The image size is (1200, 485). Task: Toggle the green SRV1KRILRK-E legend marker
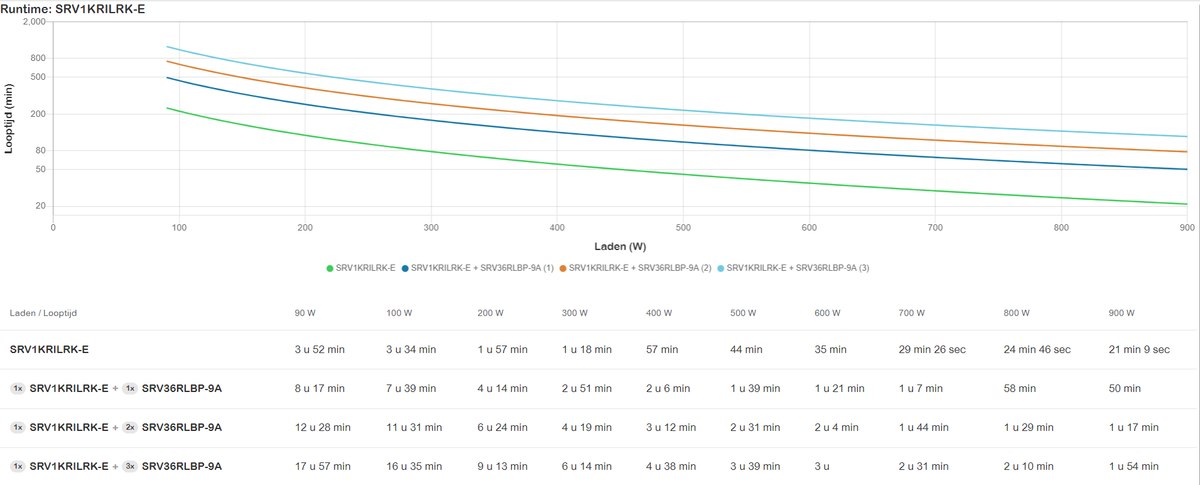pyautogui.click(x=330, y=268)
